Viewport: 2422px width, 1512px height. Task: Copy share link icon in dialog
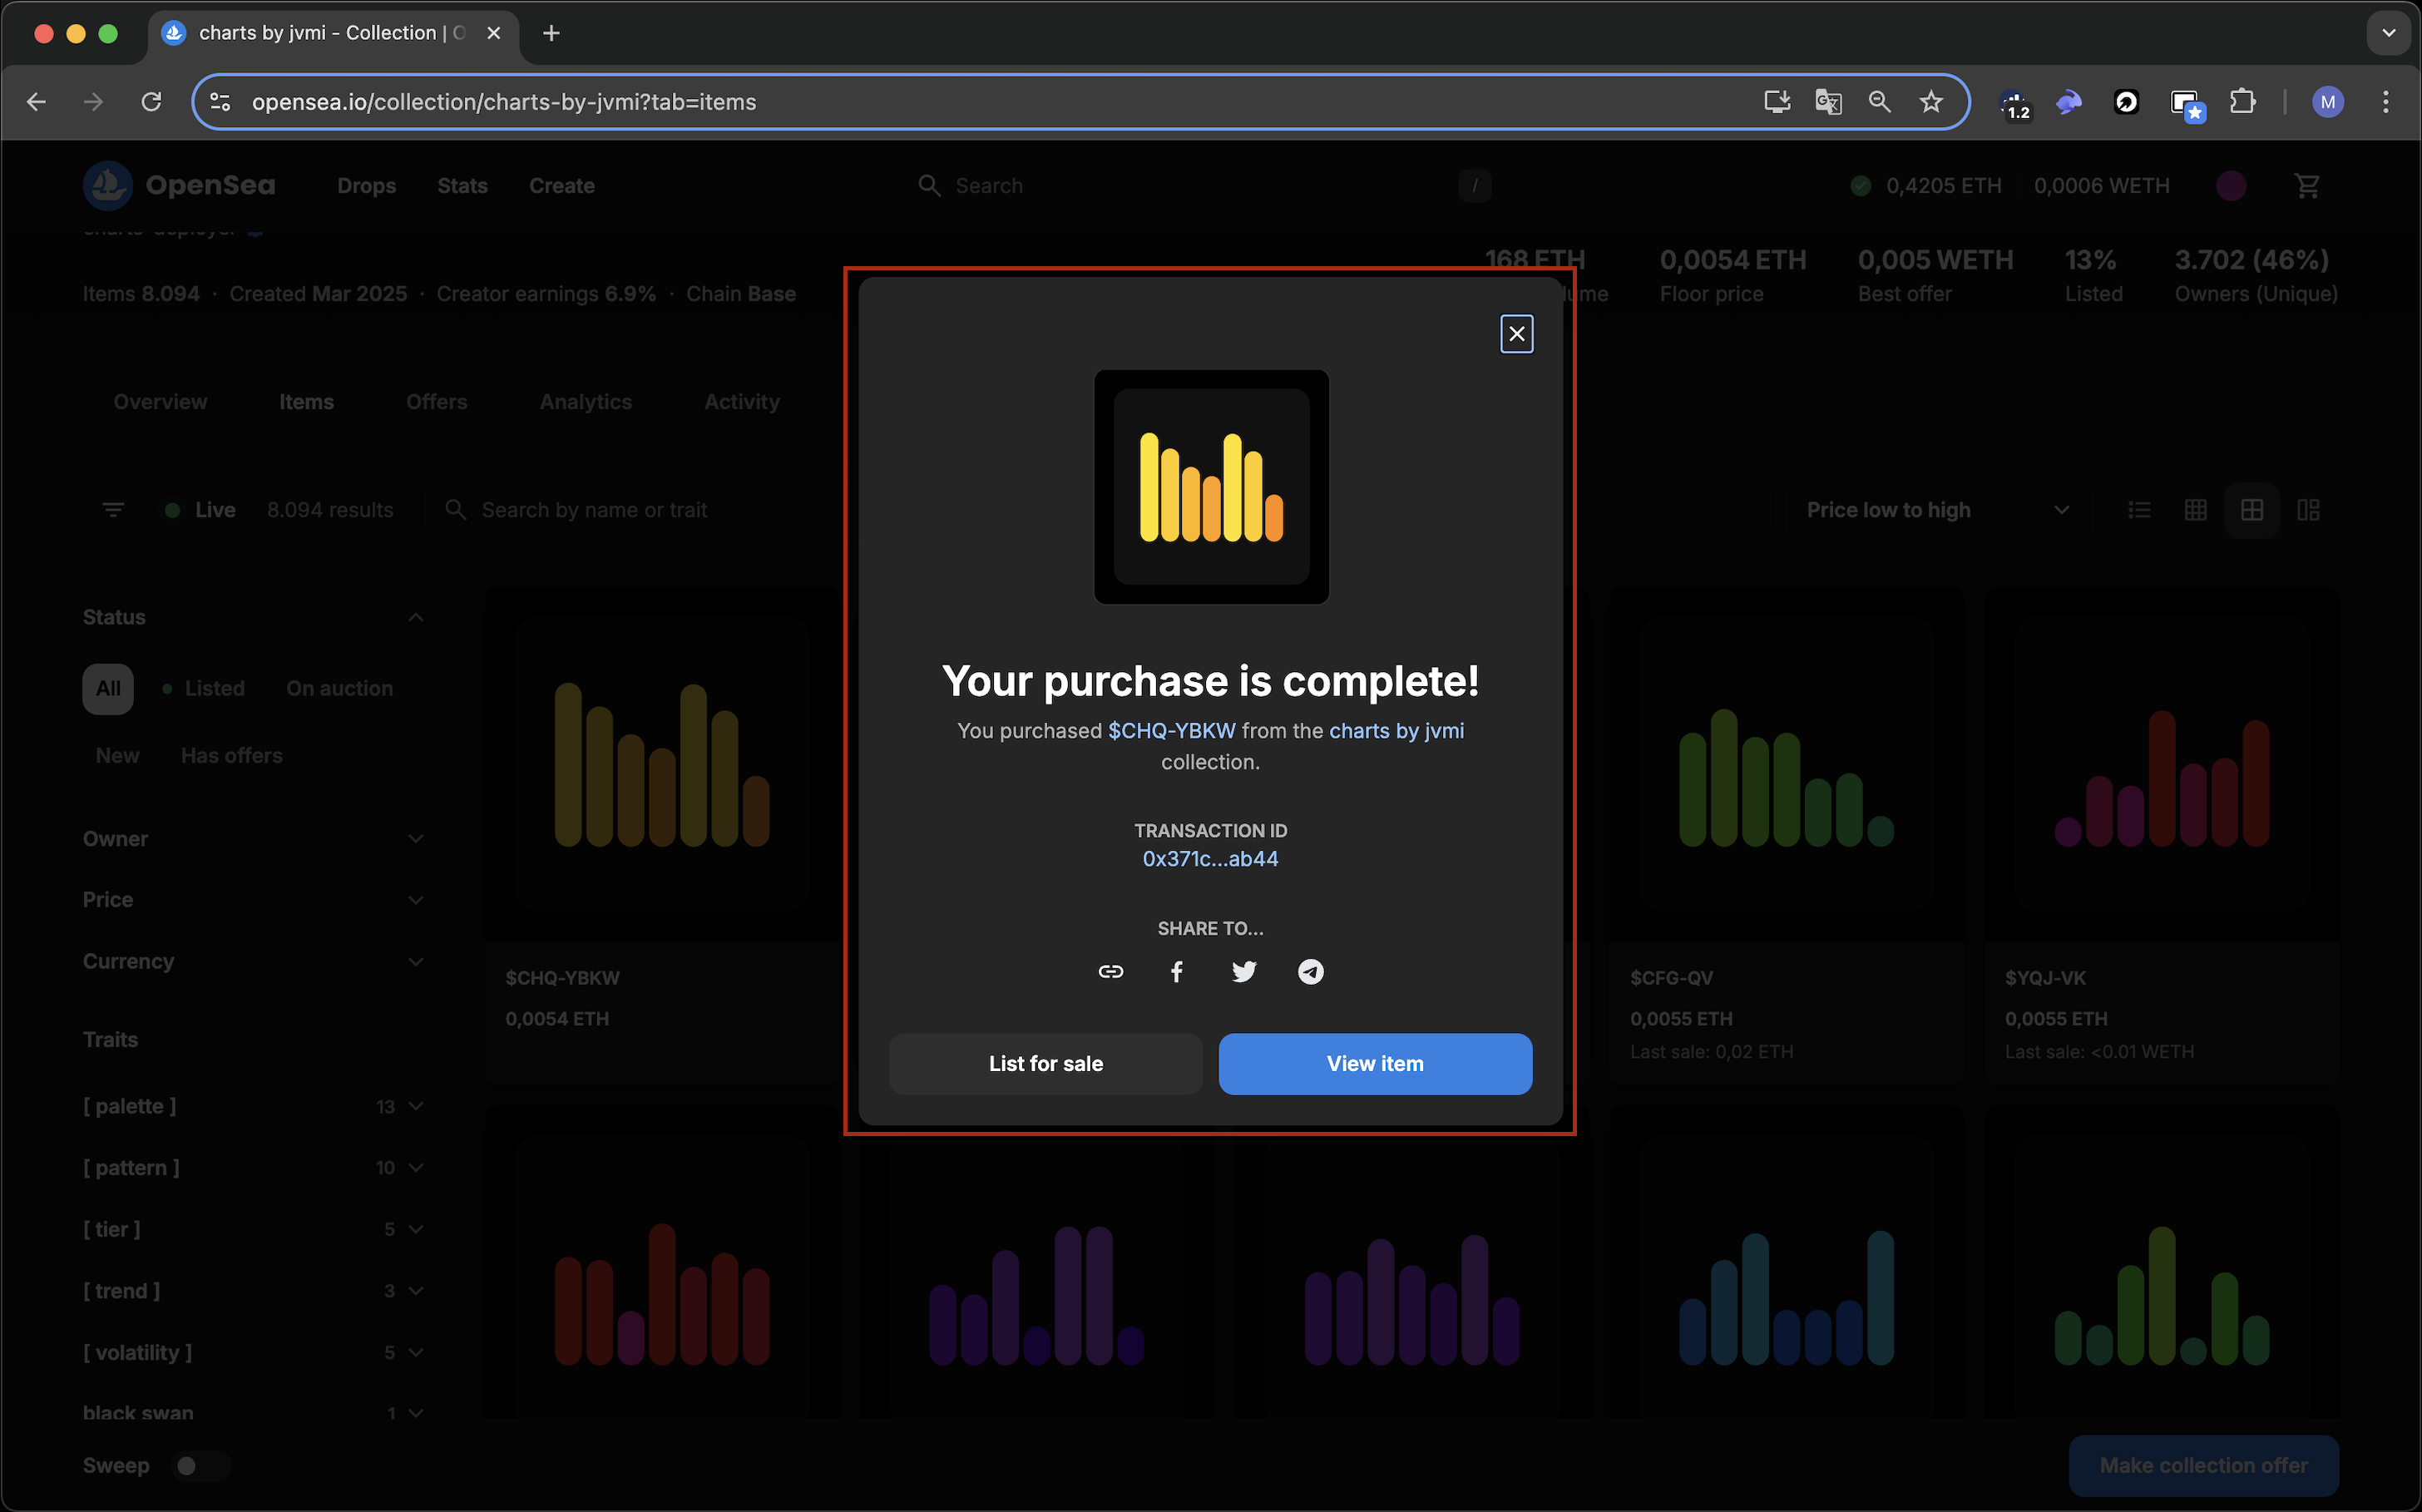[1110, 972]
